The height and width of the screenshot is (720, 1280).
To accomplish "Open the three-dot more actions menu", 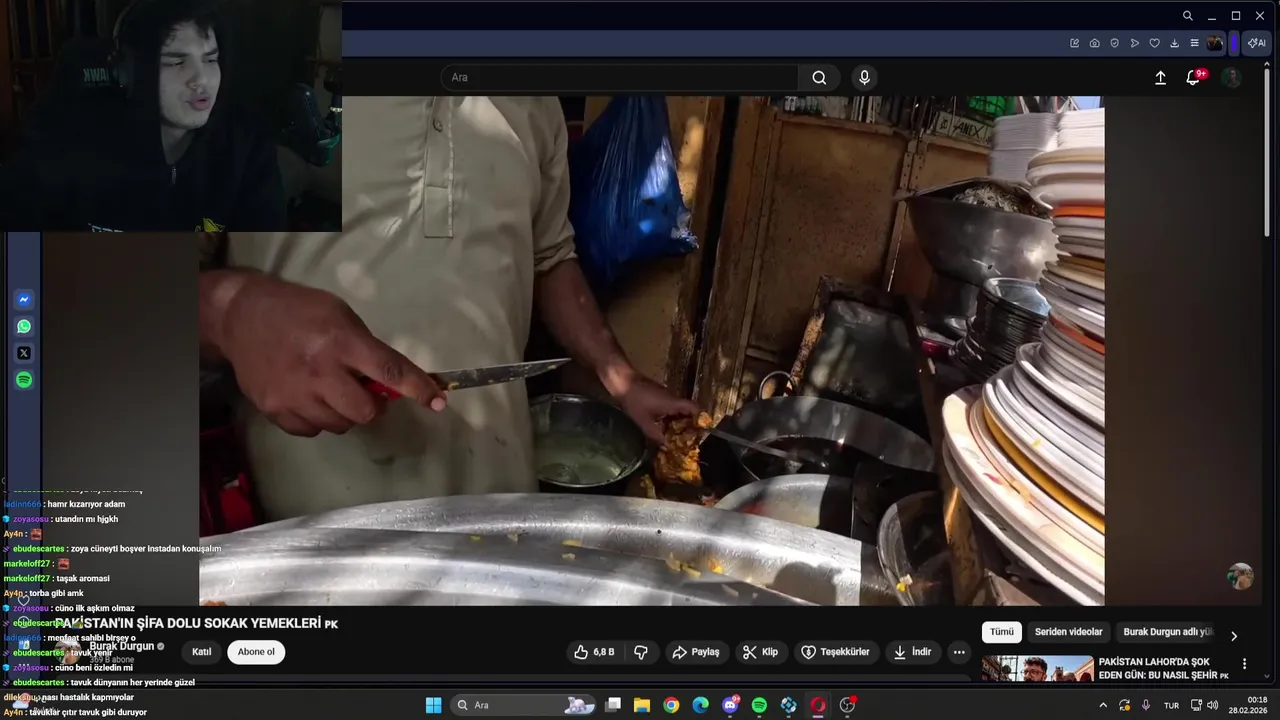I will 959,652.
